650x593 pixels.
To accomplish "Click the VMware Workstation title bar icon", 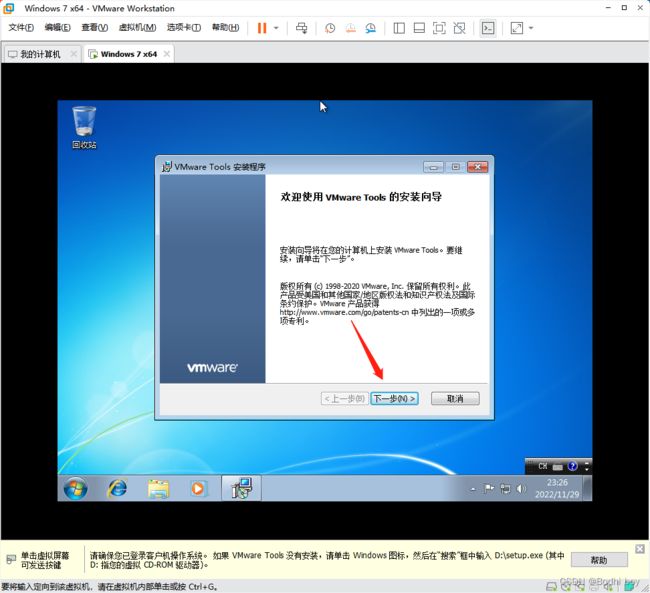I will (8, 8).
